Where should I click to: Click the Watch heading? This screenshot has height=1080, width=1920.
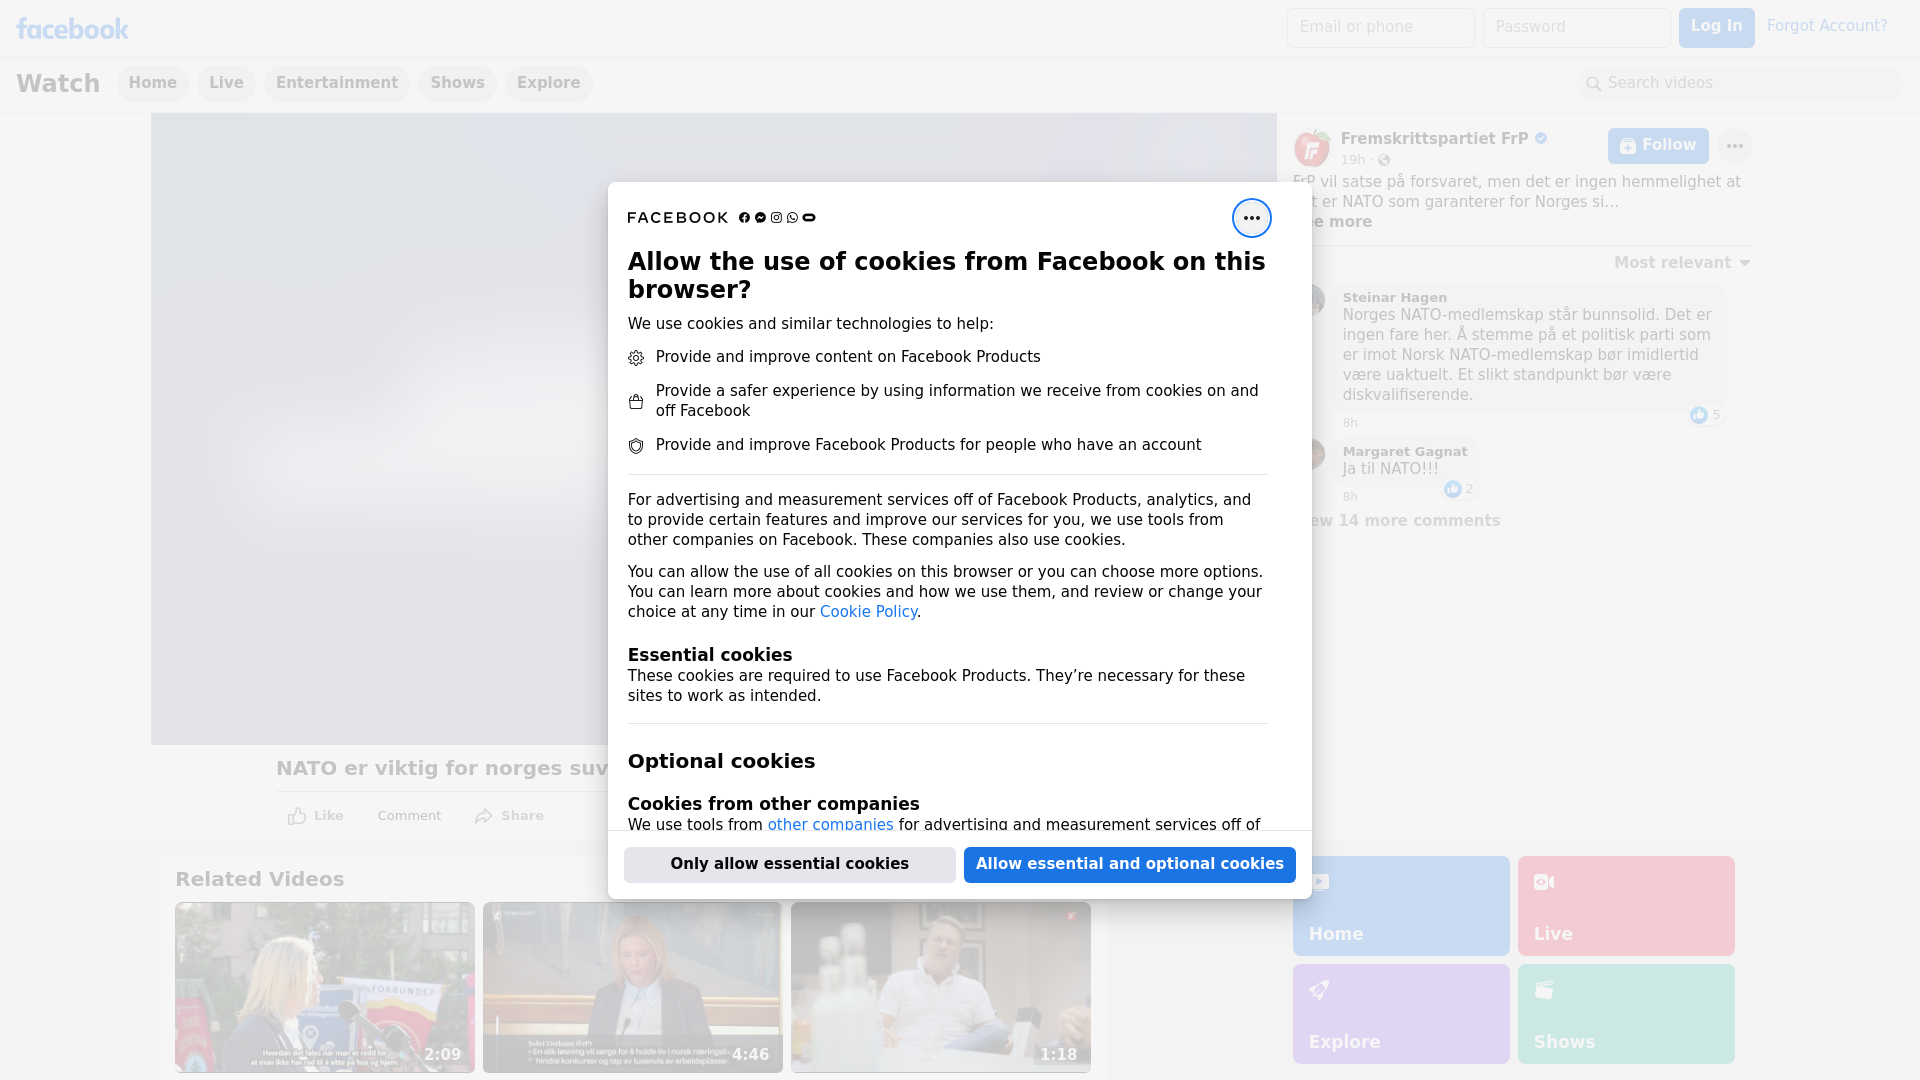58,84
